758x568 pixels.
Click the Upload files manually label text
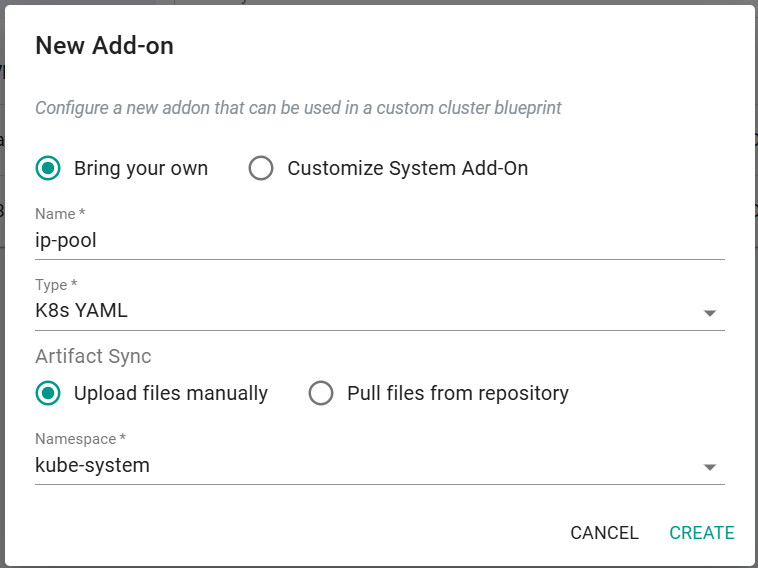click(x=171, y=393)
